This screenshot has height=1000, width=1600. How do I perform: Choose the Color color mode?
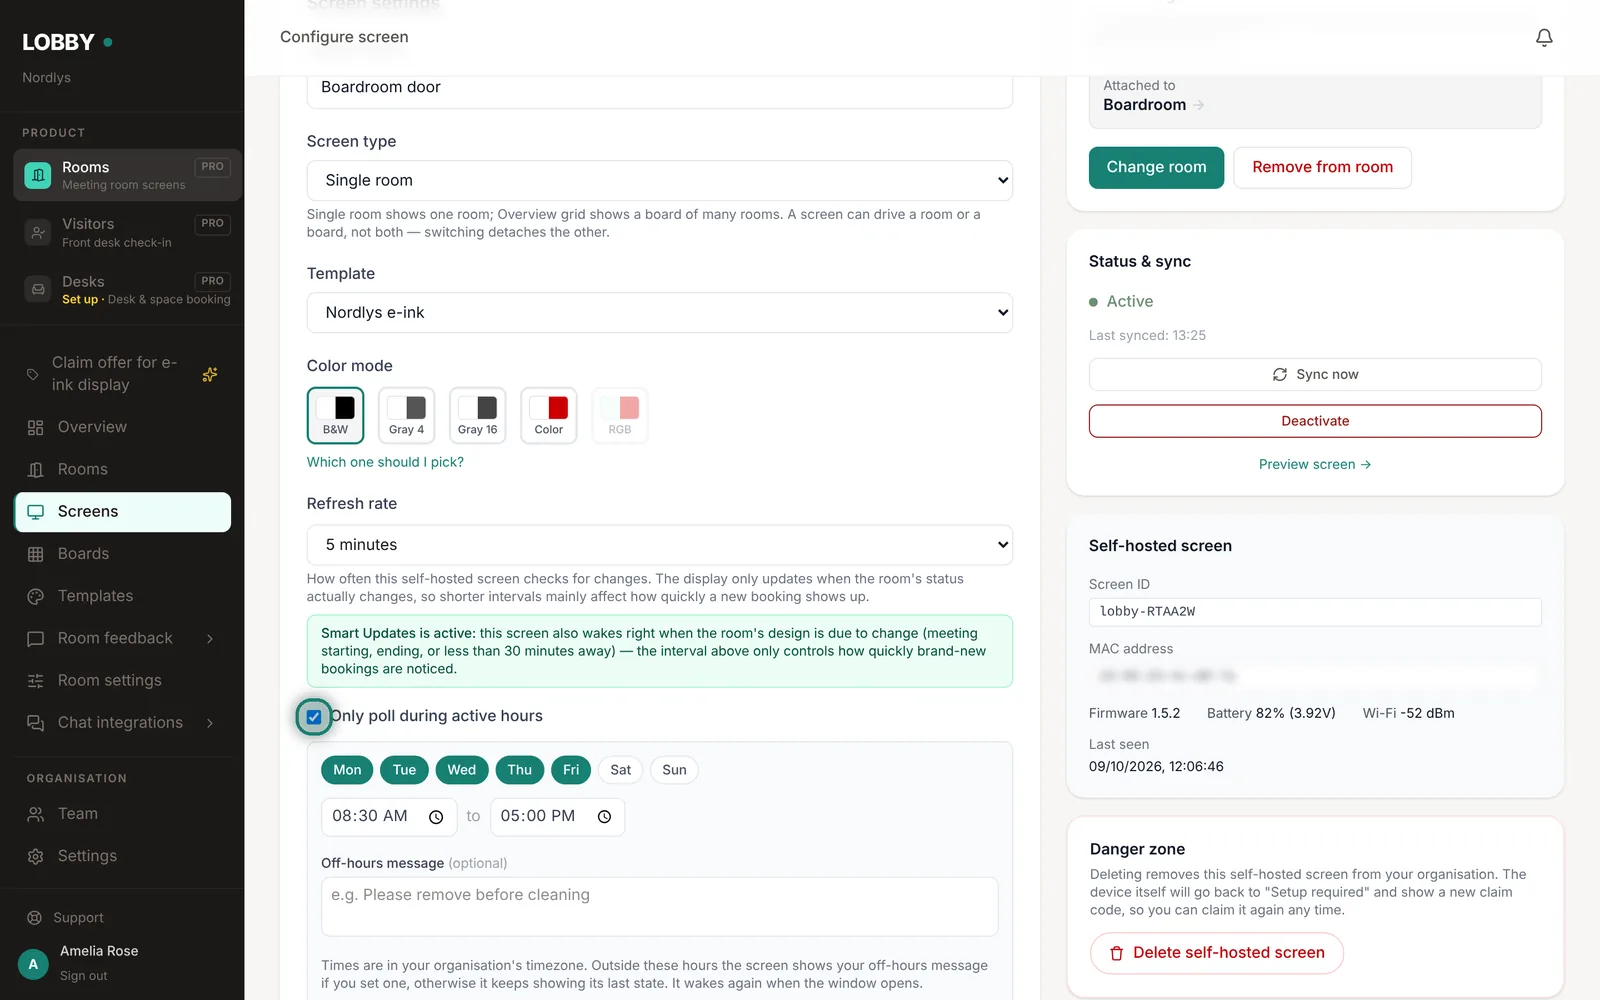pos(548,415)
